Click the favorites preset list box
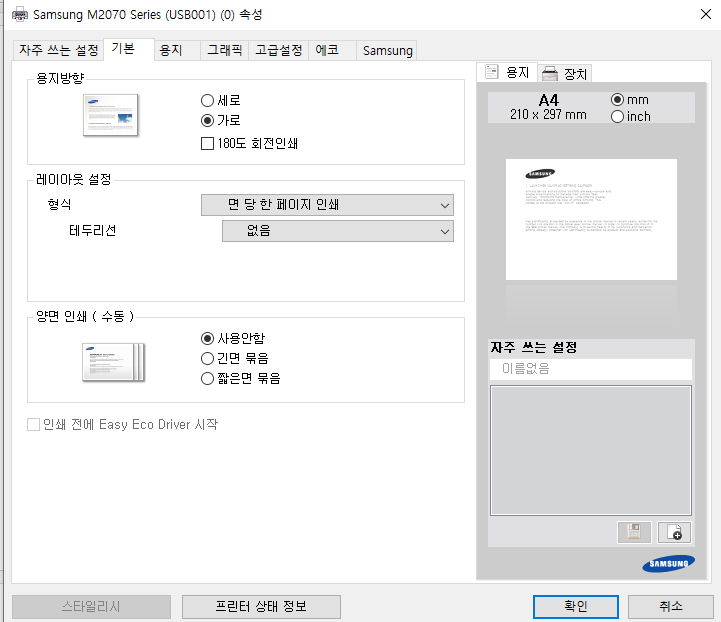The width and height of the screenshot is (721, 622). tap(591, 451)
